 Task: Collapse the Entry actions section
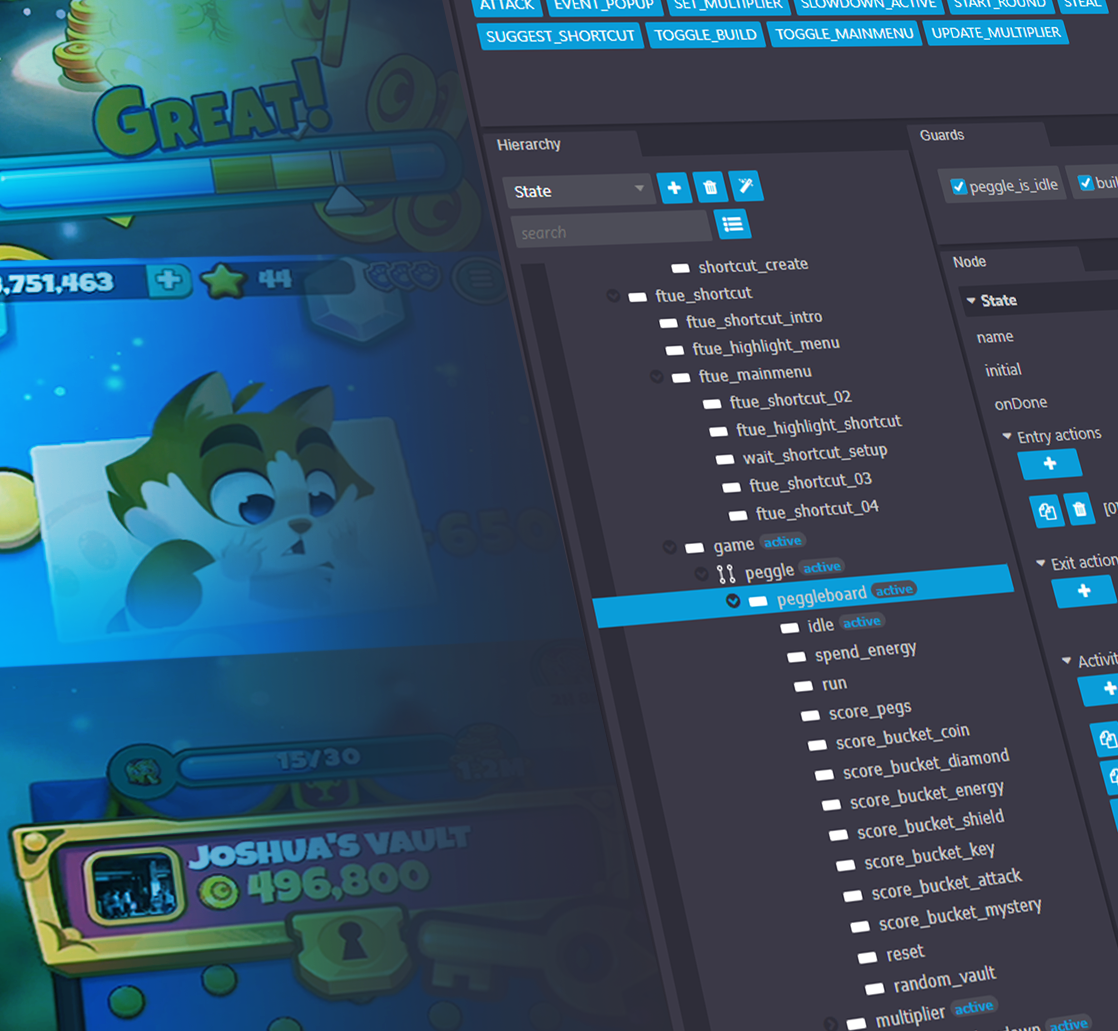point(1007,437)
